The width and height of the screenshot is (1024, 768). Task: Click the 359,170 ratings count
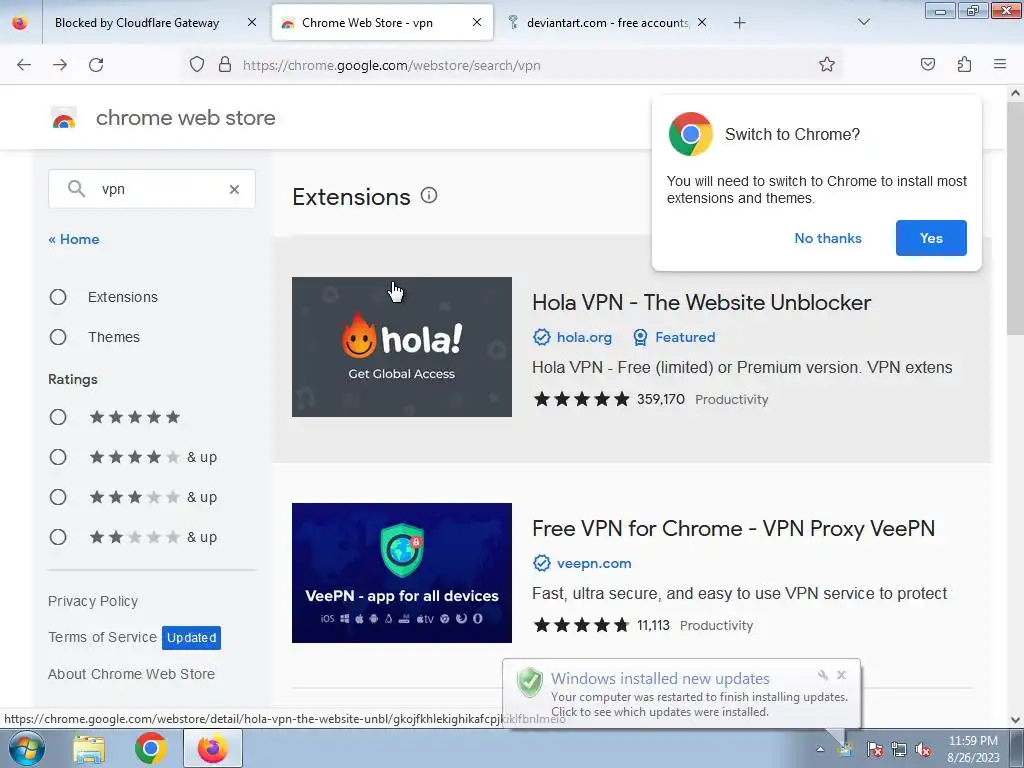(661, 399)
